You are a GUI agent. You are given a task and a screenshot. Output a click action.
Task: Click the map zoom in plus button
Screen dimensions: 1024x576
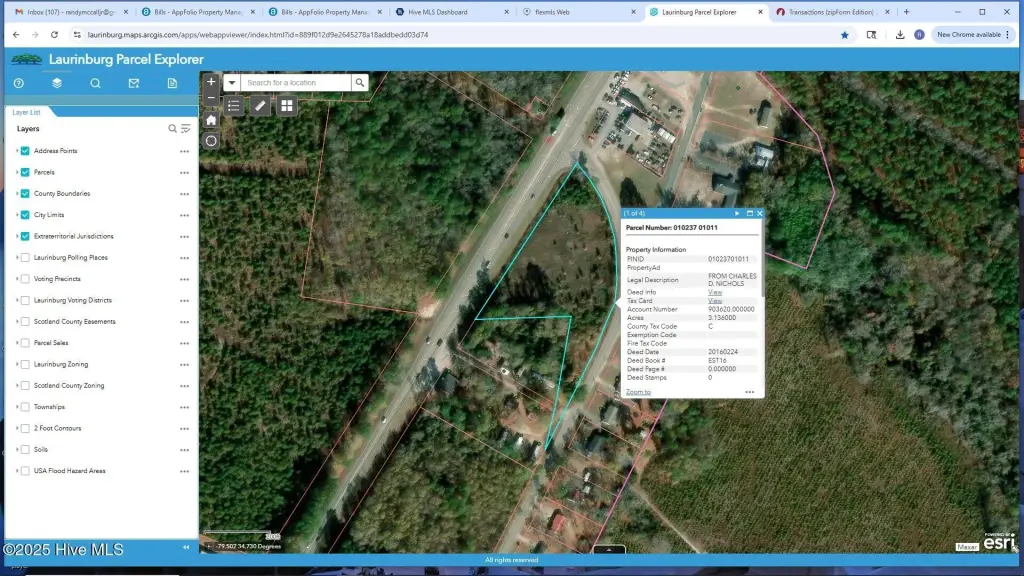coord(211,82)
